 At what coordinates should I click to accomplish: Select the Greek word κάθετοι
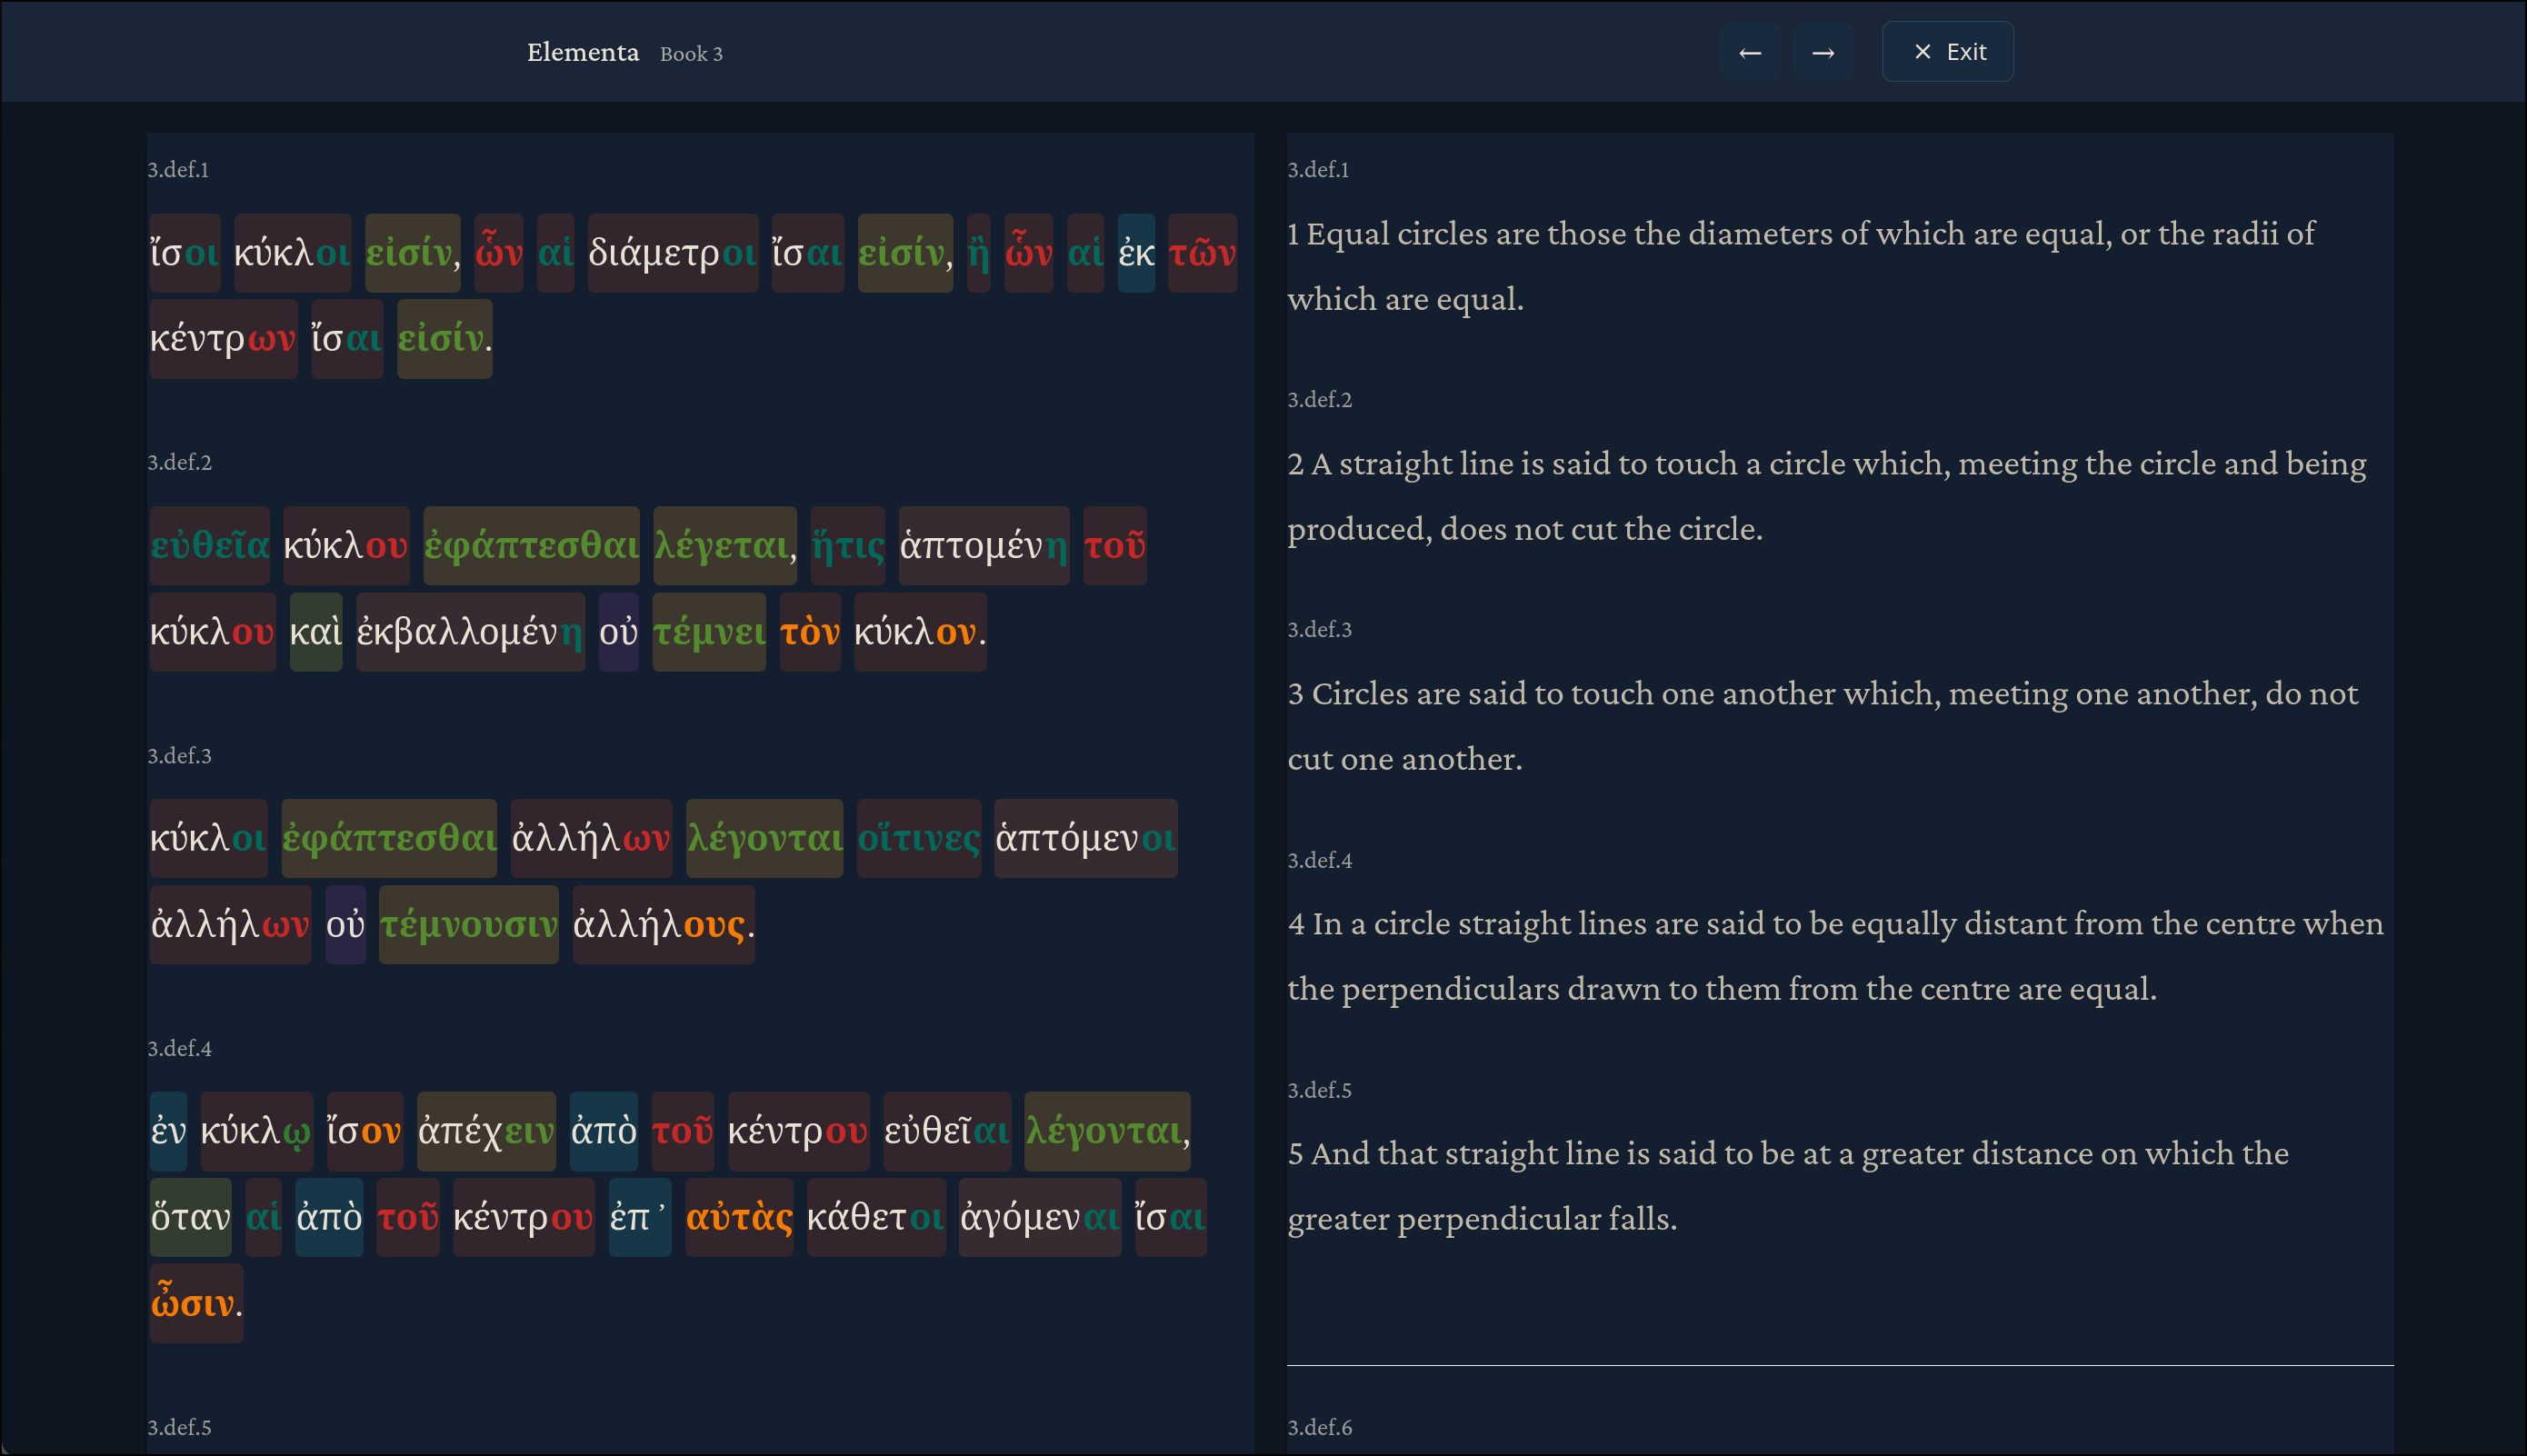click(875, 1218)
